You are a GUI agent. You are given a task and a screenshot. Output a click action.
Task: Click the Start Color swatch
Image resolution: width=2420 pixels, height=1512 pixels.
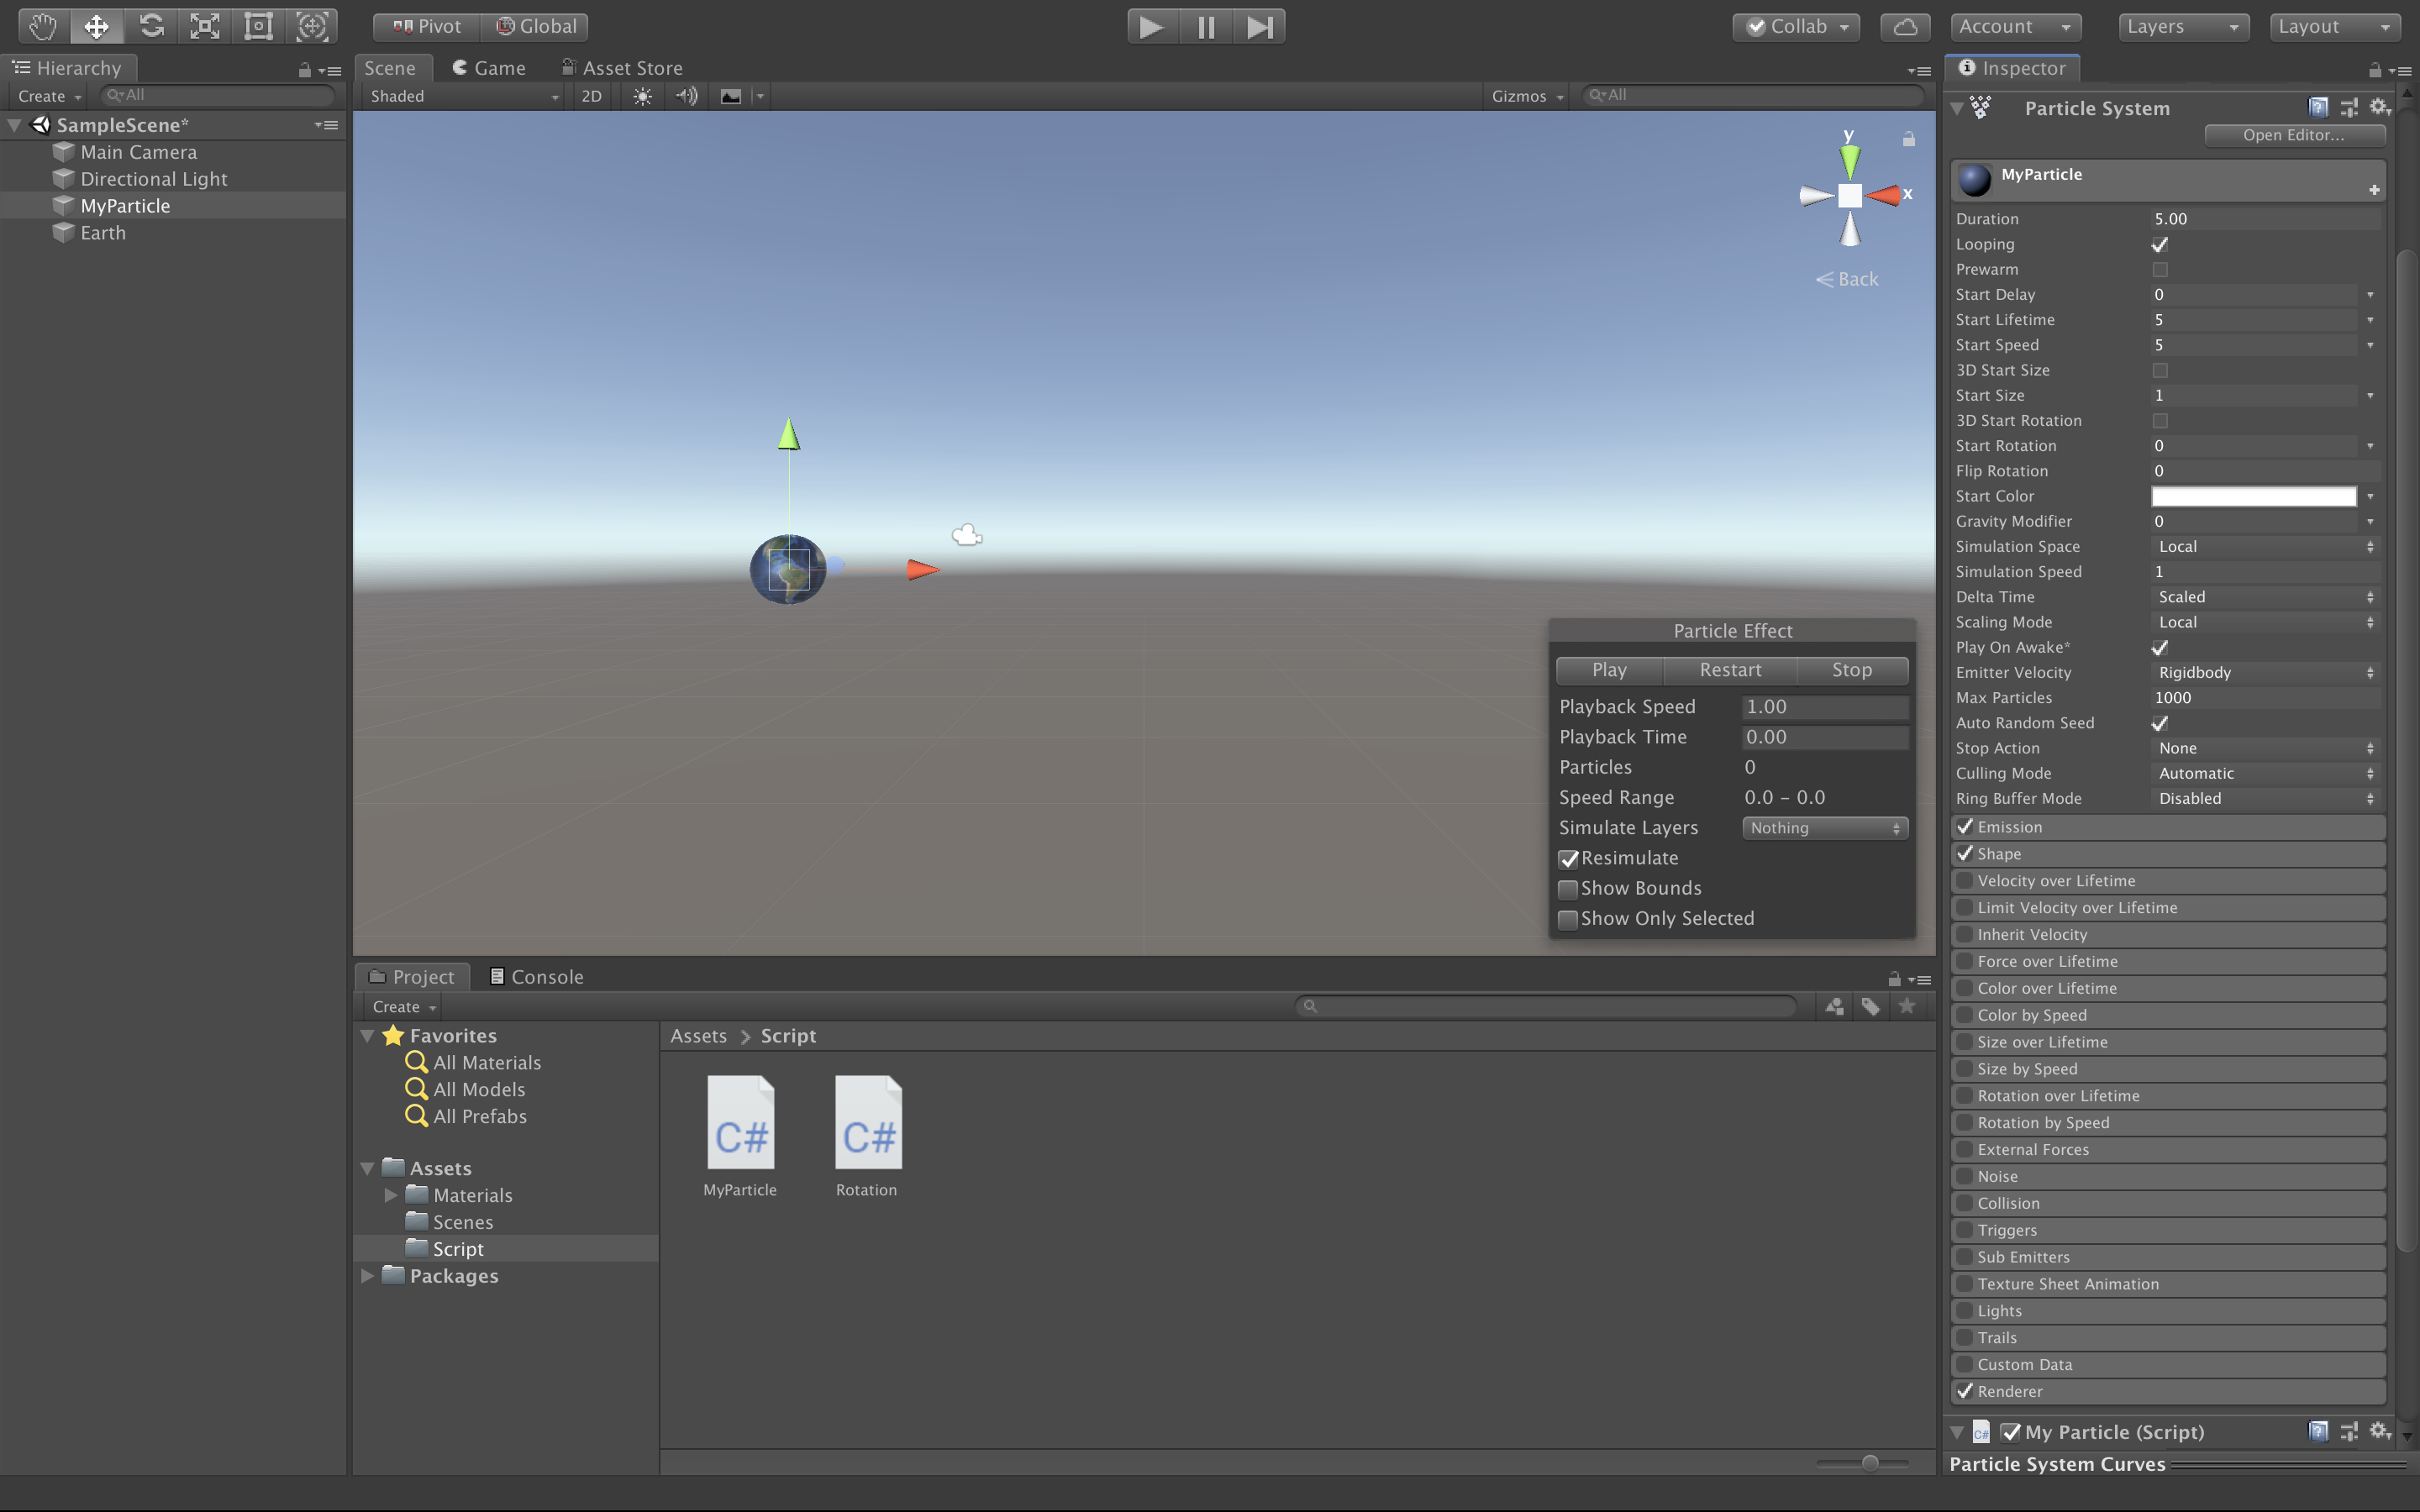[2254, 497]
